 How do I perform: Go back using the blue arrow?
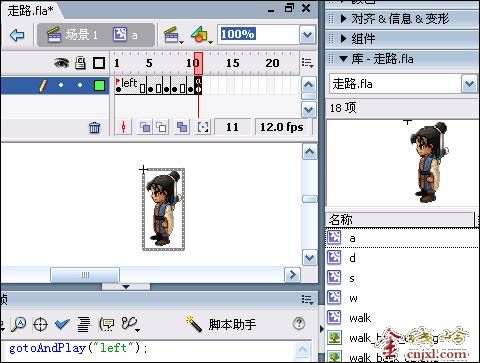coord(17,35)
